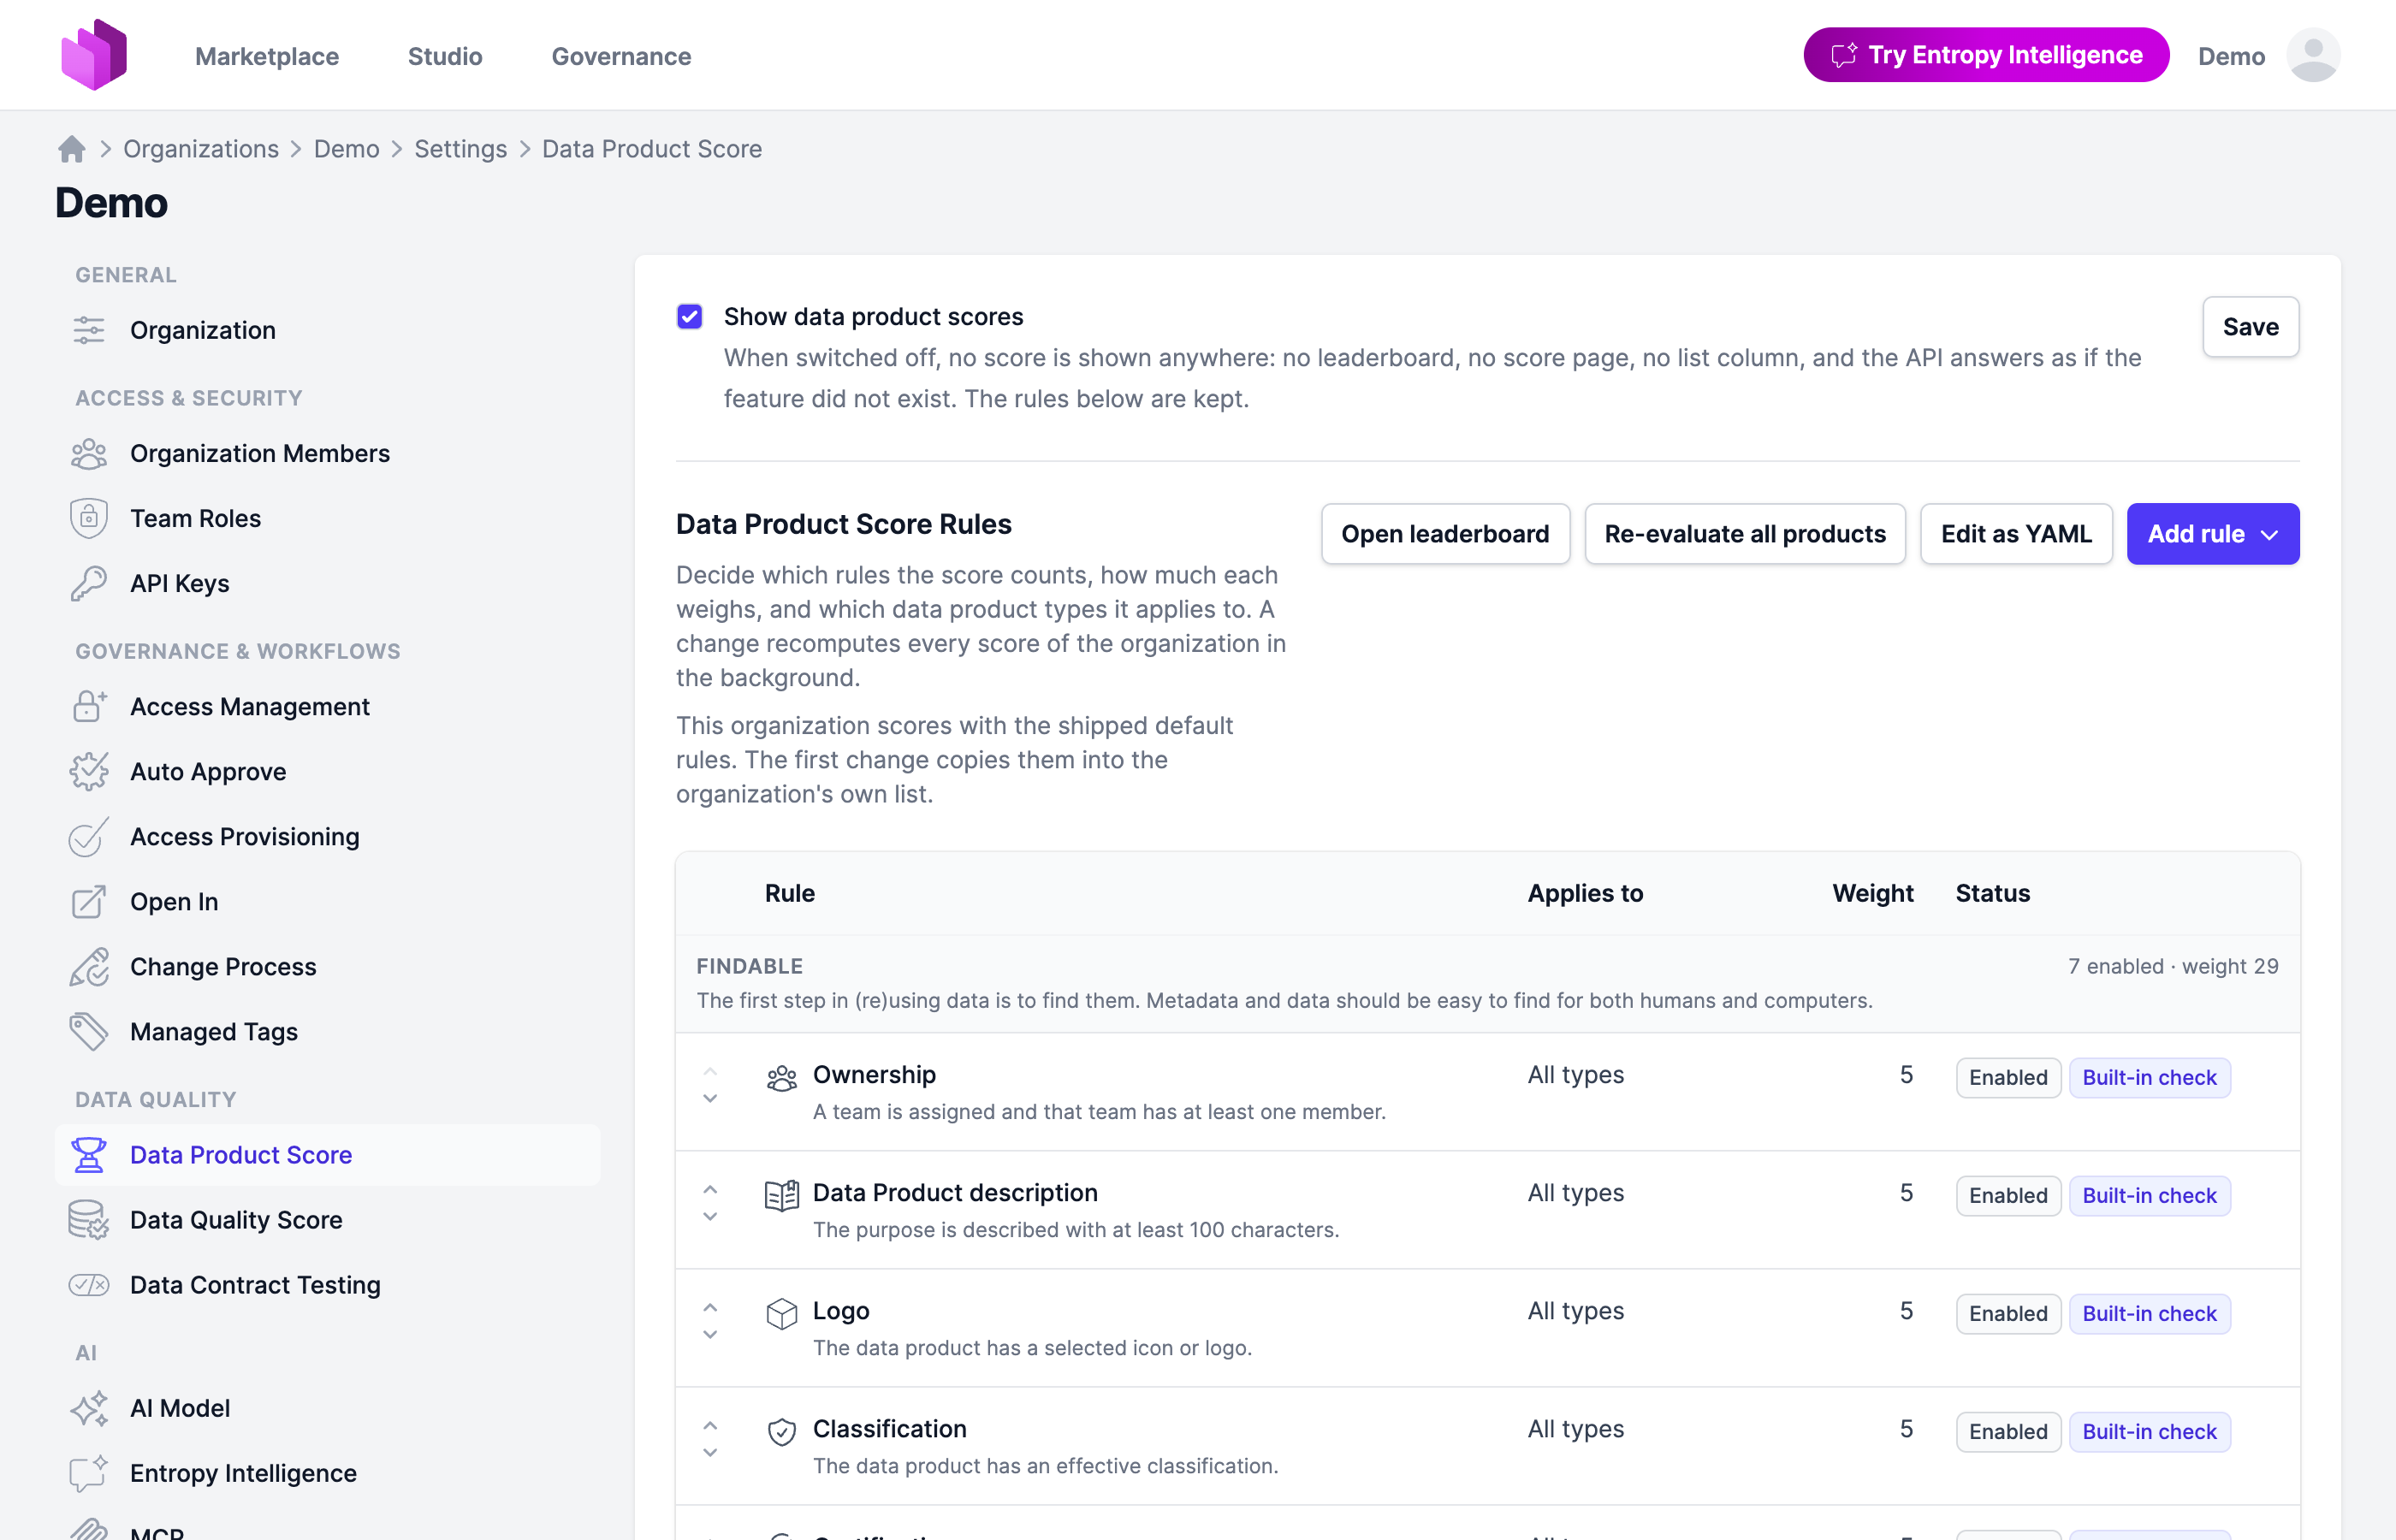Open the Add rule dropdown
2396x1540 pixels.
click(2213, 534)
